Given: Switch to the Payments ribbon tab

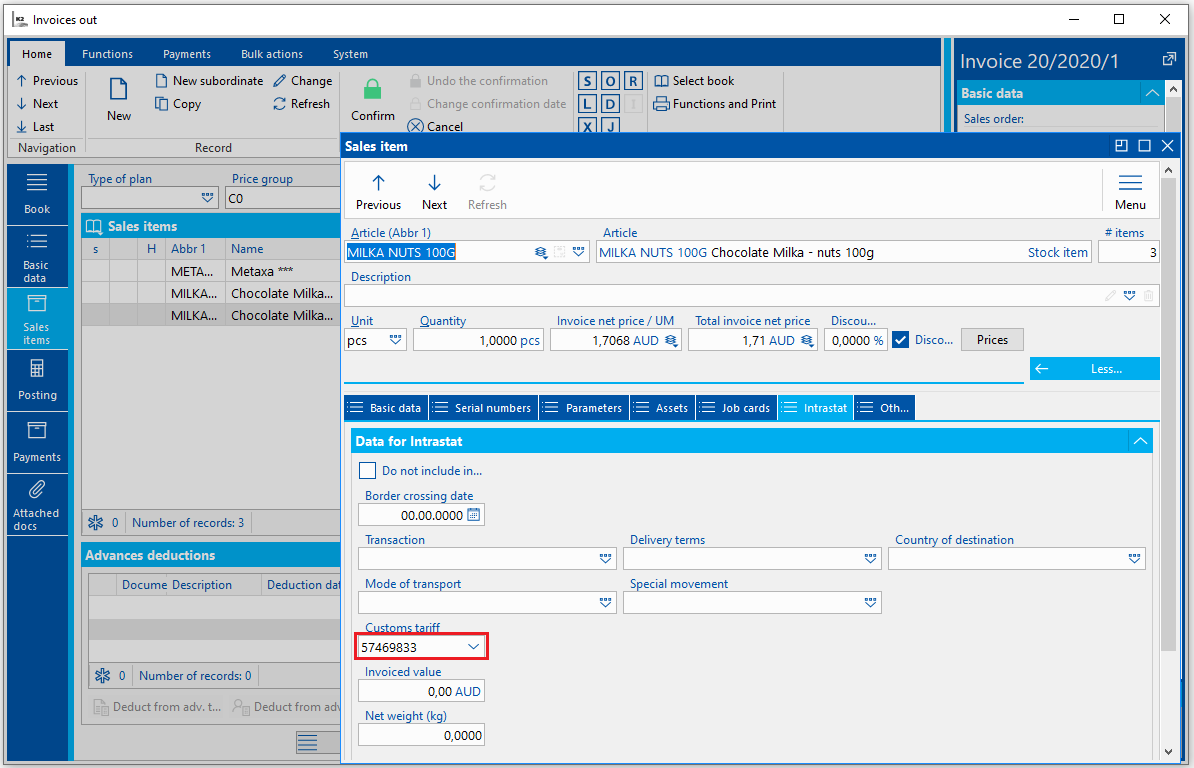Looking at the screenshot, I should [x=187, y=54].
